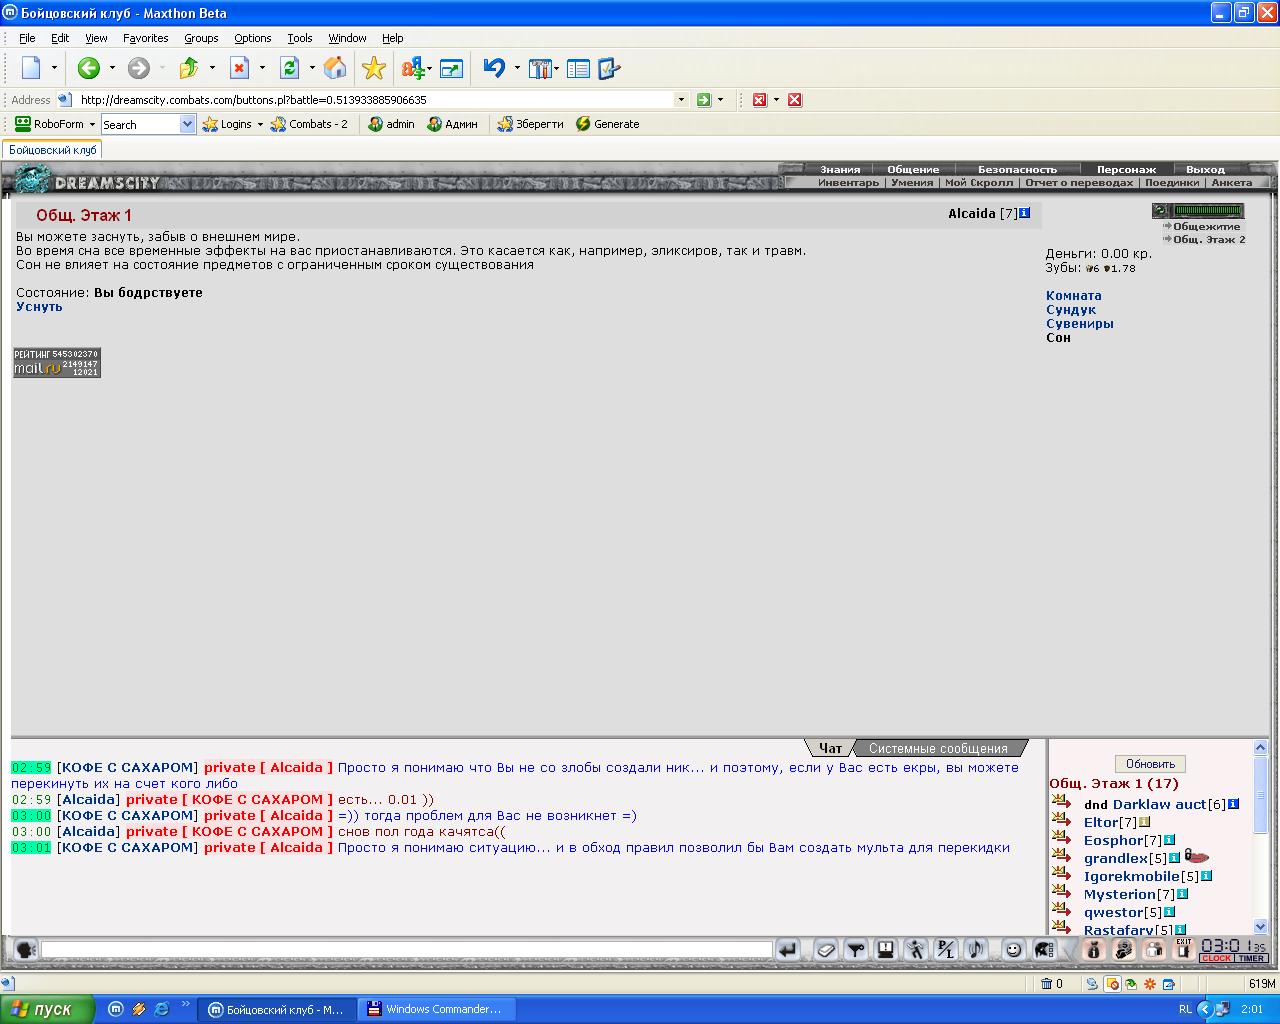Click the fullscreen window toolbar icon
This screenshot has width=1280, height=1024.
pos(452,68)
